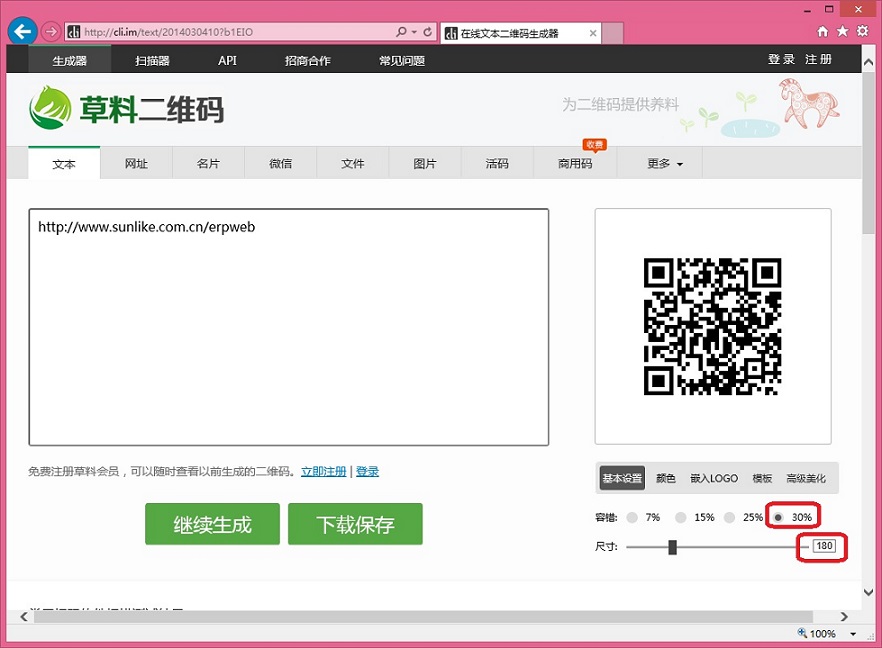
Task: Click the vertical scrollbar down arrow
Action: coord(868,592)
